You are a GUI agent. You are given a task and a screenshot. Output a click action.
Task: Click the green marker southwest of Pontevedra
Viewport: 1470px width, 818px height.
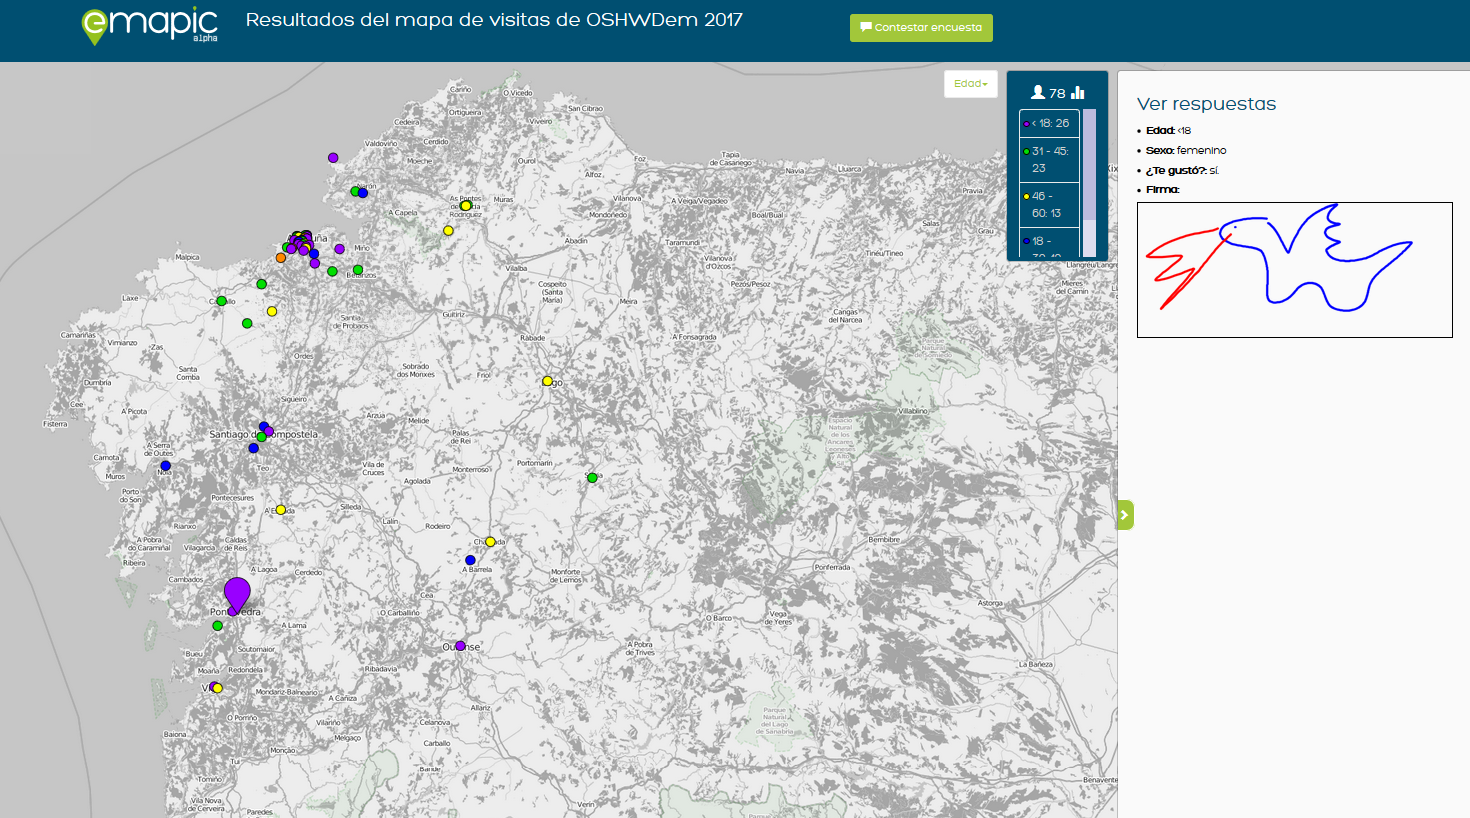click(218, 626)
